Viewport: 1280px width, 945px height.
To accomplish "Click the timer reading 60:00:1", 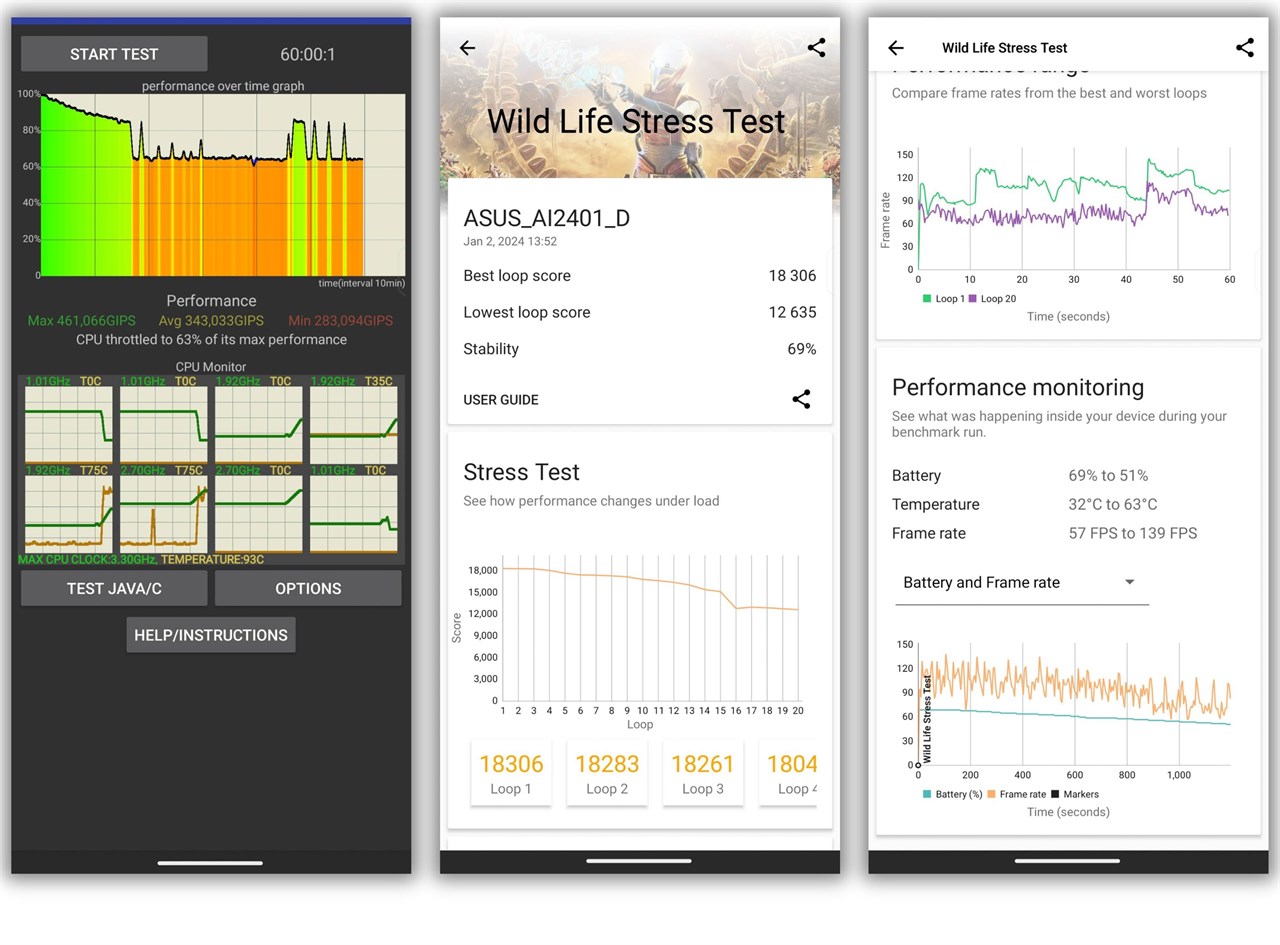I will (x=308, y=55).
